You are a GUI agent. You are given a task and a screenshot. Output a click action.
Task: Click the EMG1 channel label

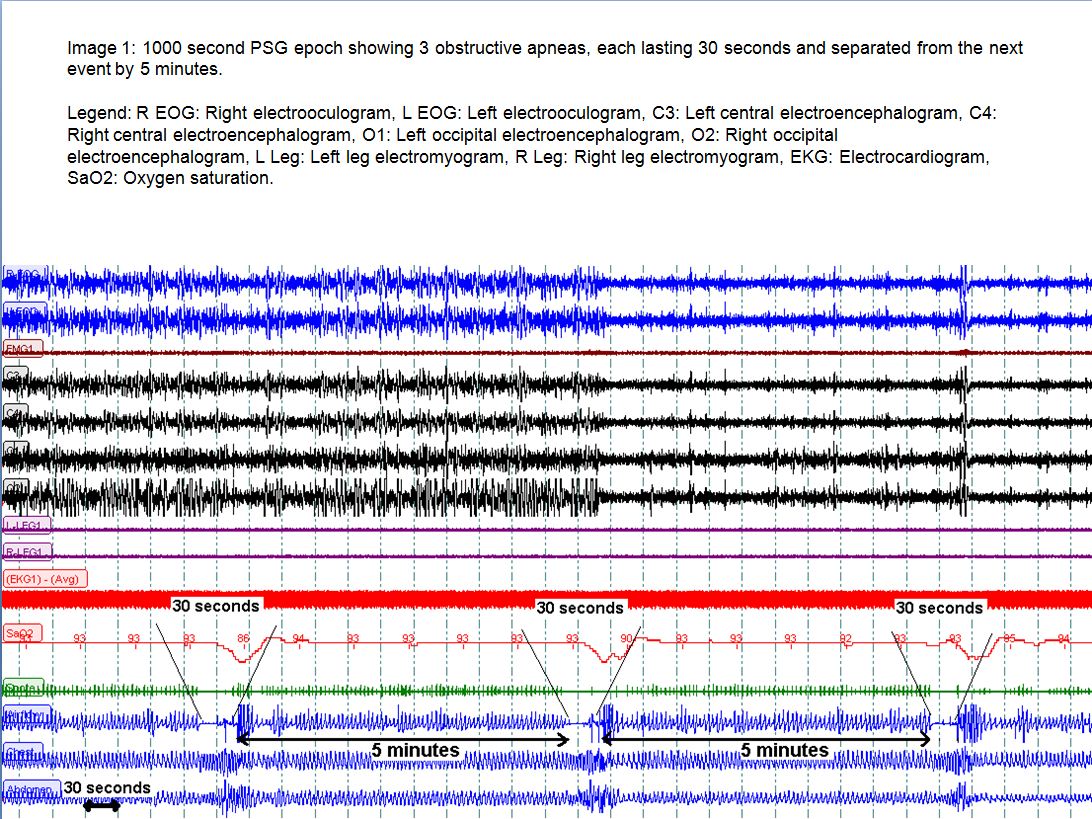pos(22,348)
